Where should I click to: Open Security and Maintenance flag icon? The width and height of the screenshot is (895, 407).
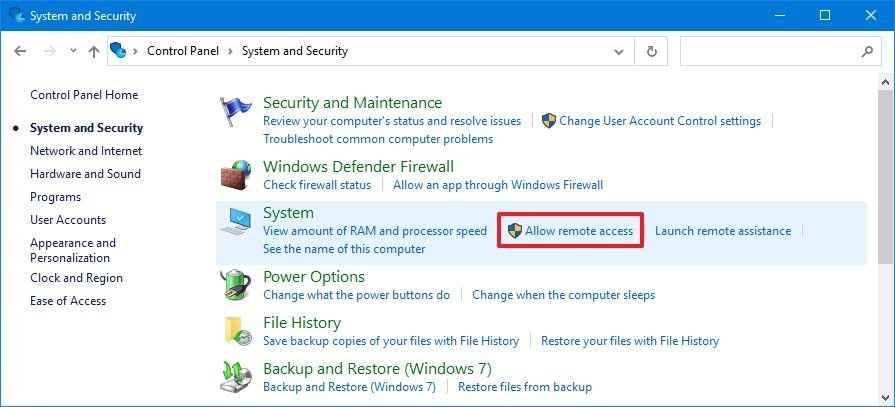tap(235, 111)
